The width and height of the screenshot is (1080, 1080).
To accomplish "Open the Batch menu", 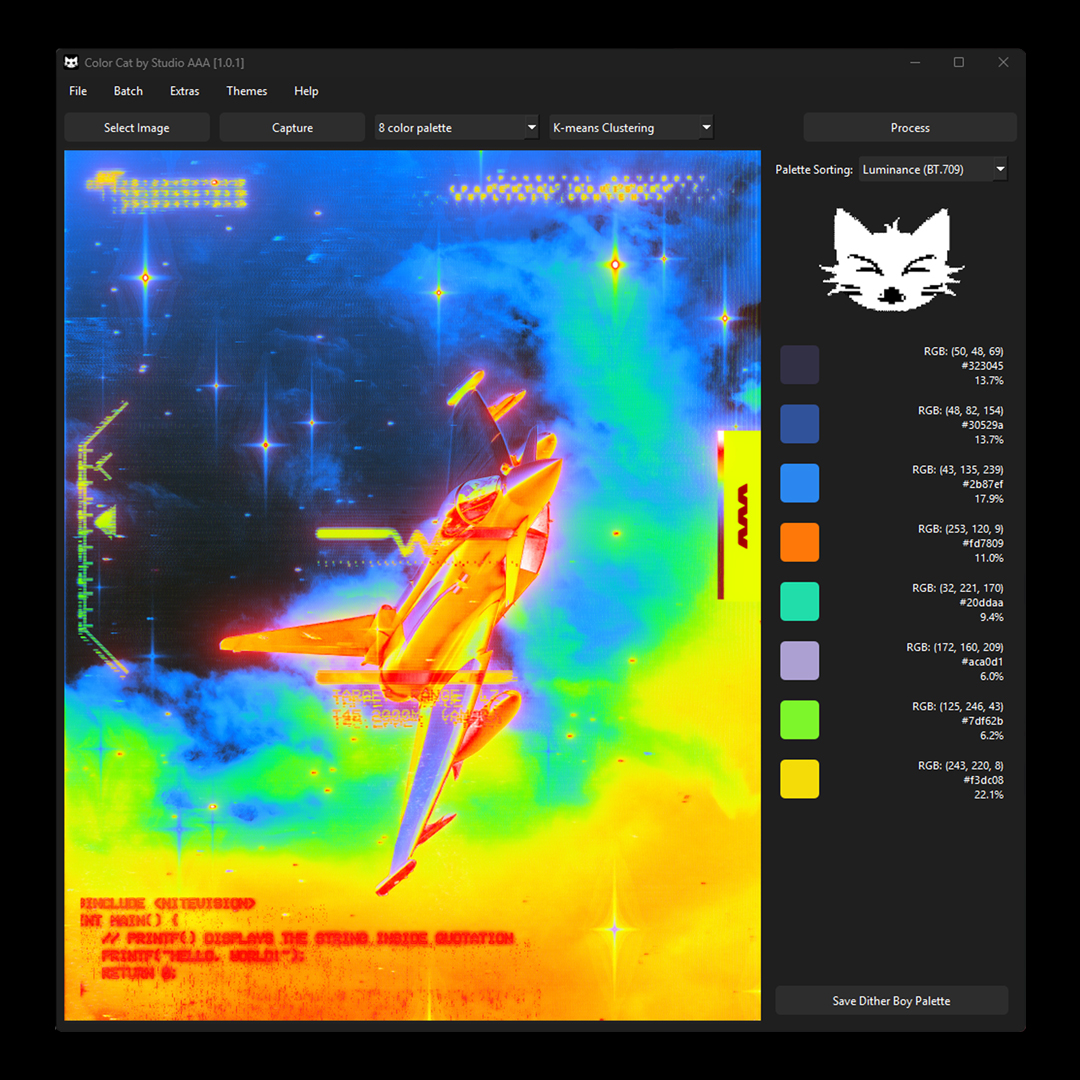I will pos(128,91).
